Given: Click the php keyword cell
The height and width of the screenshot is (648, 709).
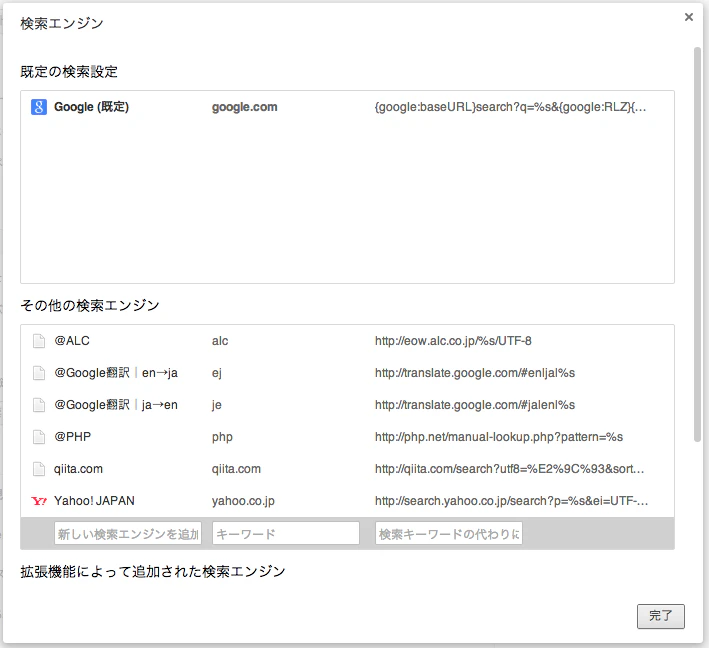Looking at the screenshot, I should pyautogui.click(x=222, y=438).
